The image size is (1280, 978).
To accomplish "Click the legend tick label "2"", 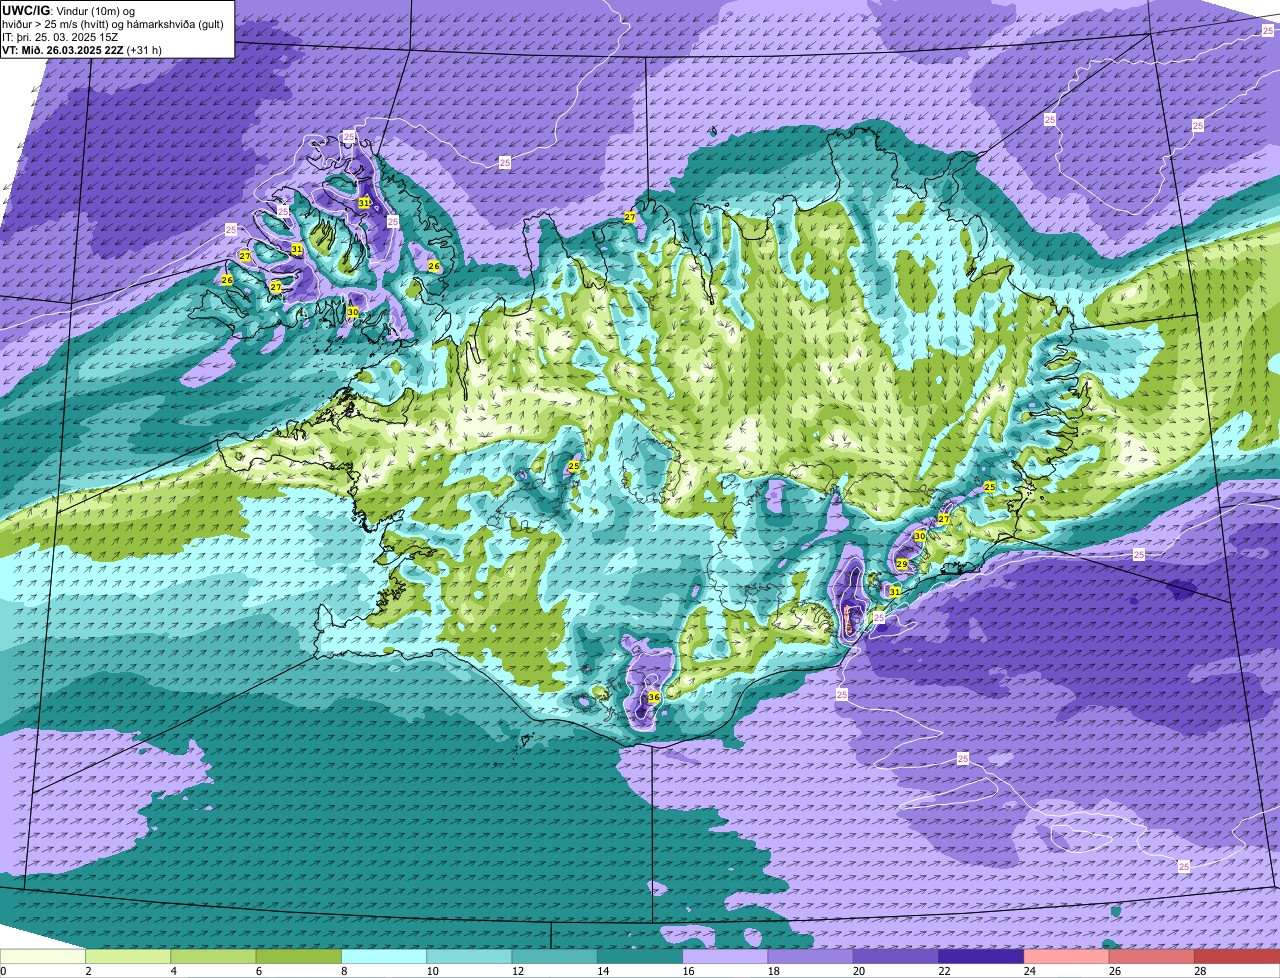I will [88, 971].
